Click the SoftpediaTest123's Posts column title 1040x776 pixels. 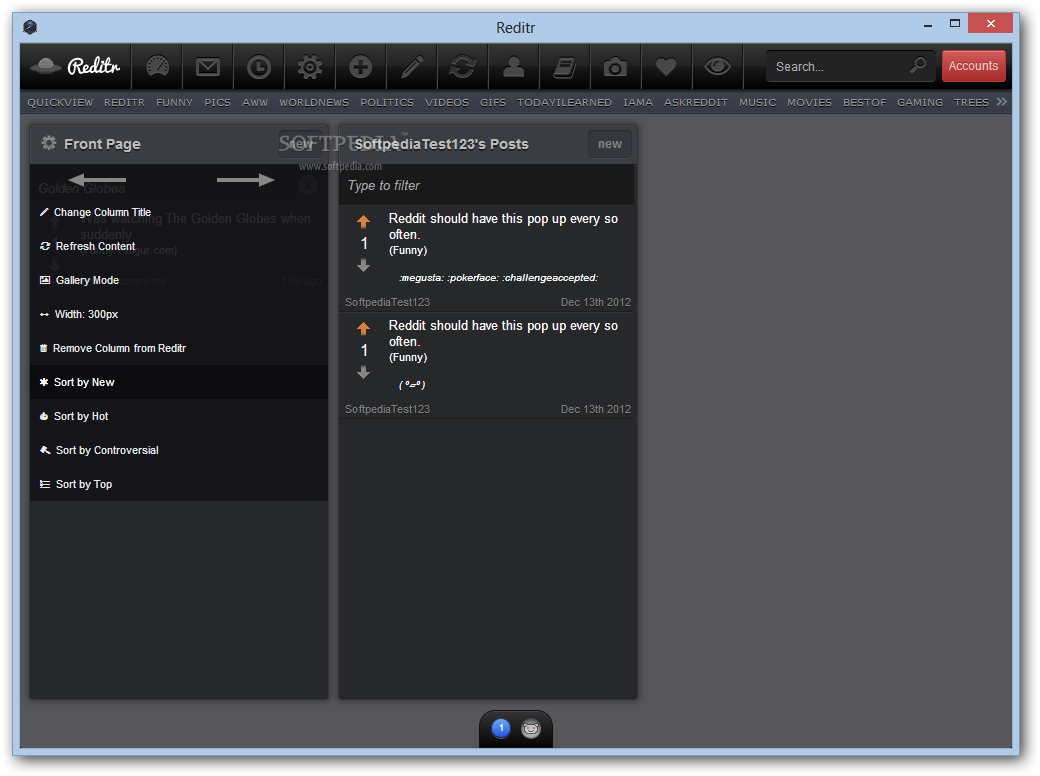(x=441, y=144)
